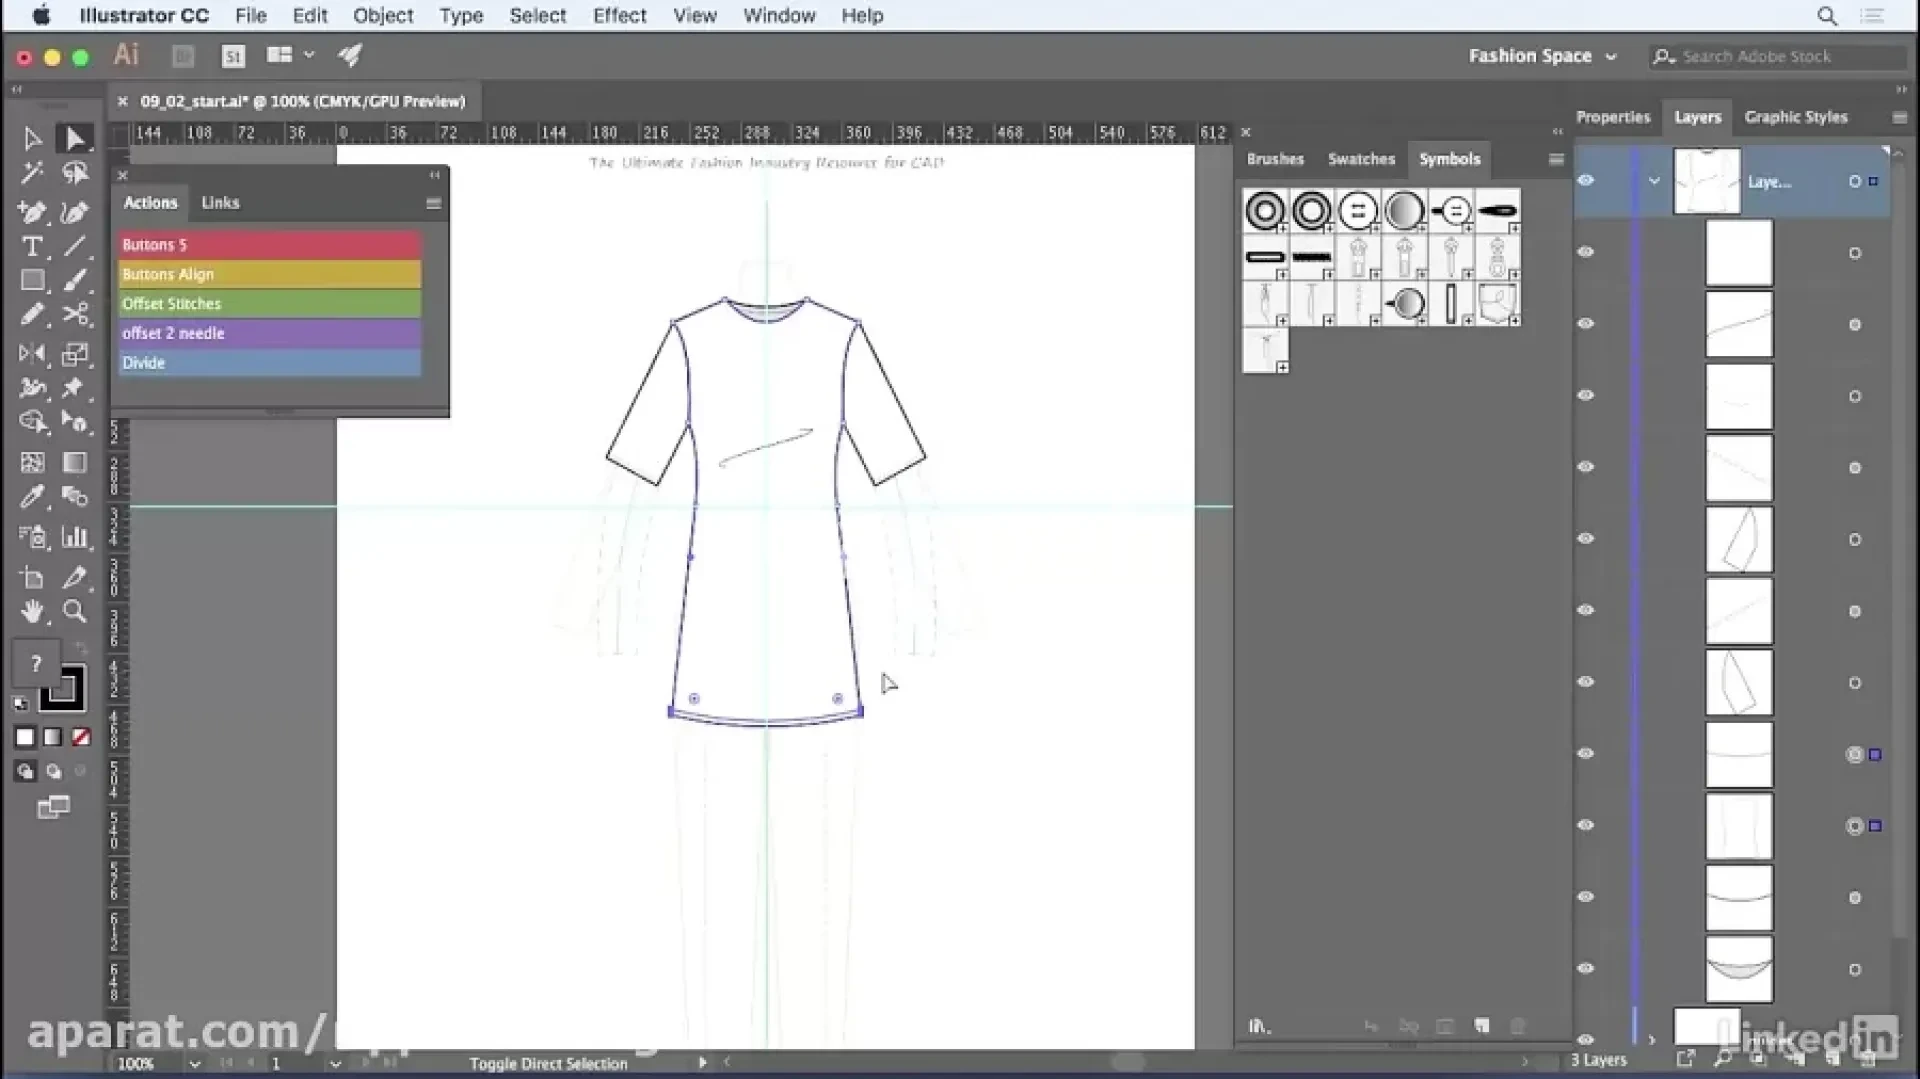Open the zoom level dropdown at 100%
The image size is (1920, 1079).
coord(195,1064)
